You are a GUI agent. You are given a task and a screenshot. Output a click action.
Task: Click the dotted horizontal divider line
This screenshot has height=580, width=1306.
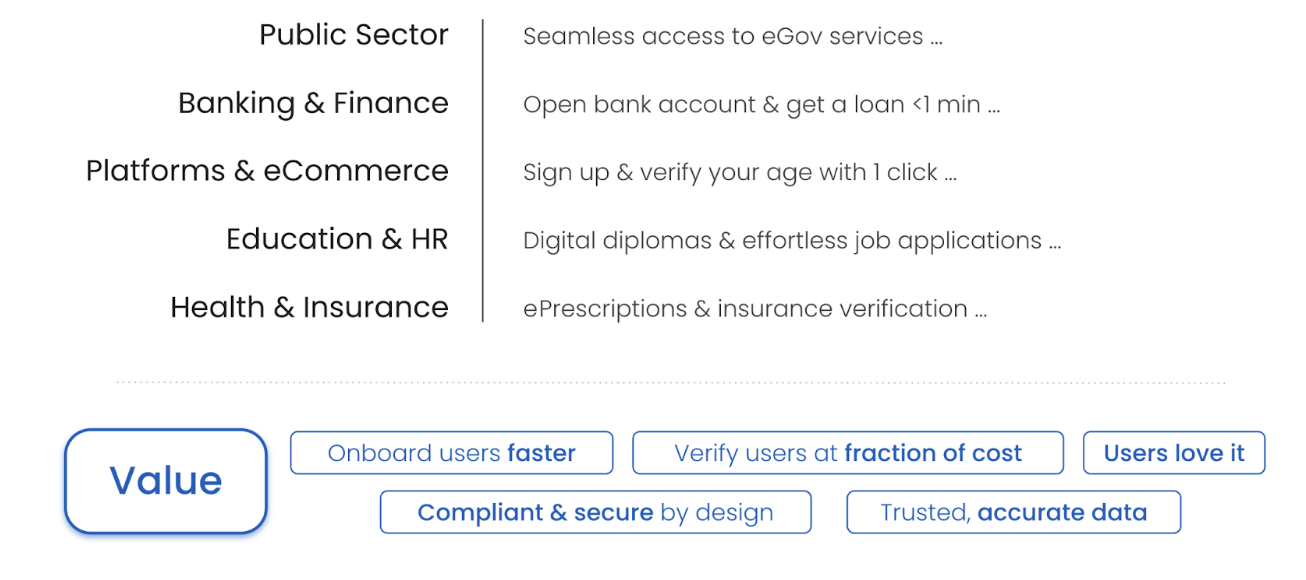(x=670, y=382)
